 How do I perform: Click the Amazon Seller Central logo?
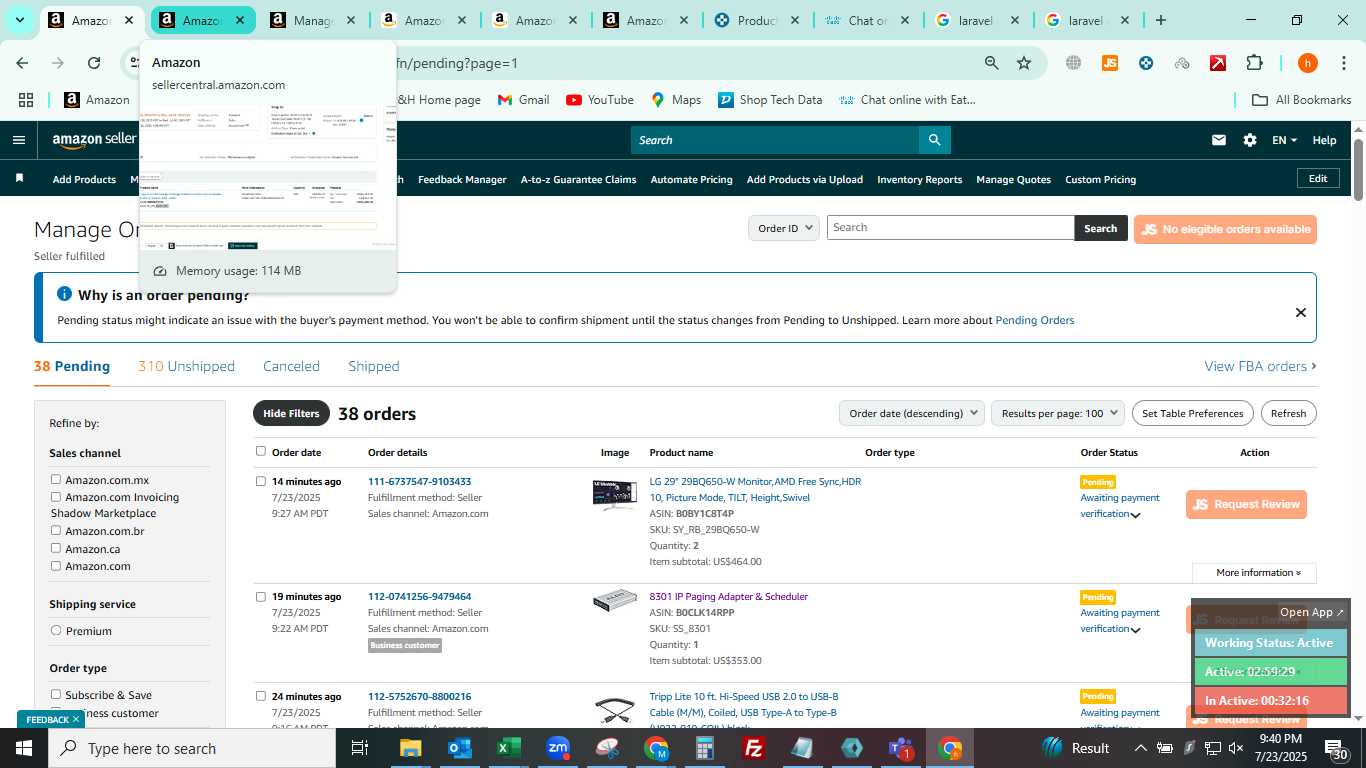click(x=94, y=140)
